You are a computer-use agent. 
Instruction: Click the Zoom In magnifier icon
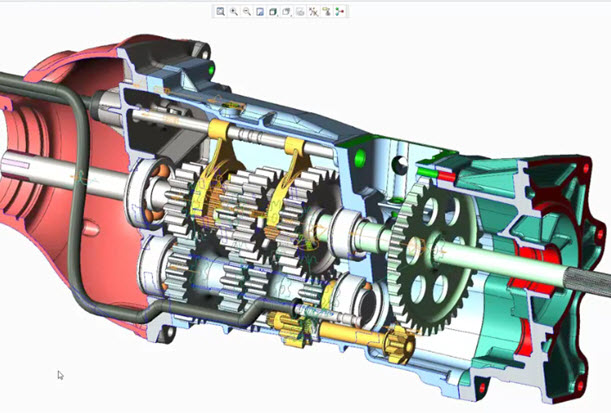(x=234, y=11)
